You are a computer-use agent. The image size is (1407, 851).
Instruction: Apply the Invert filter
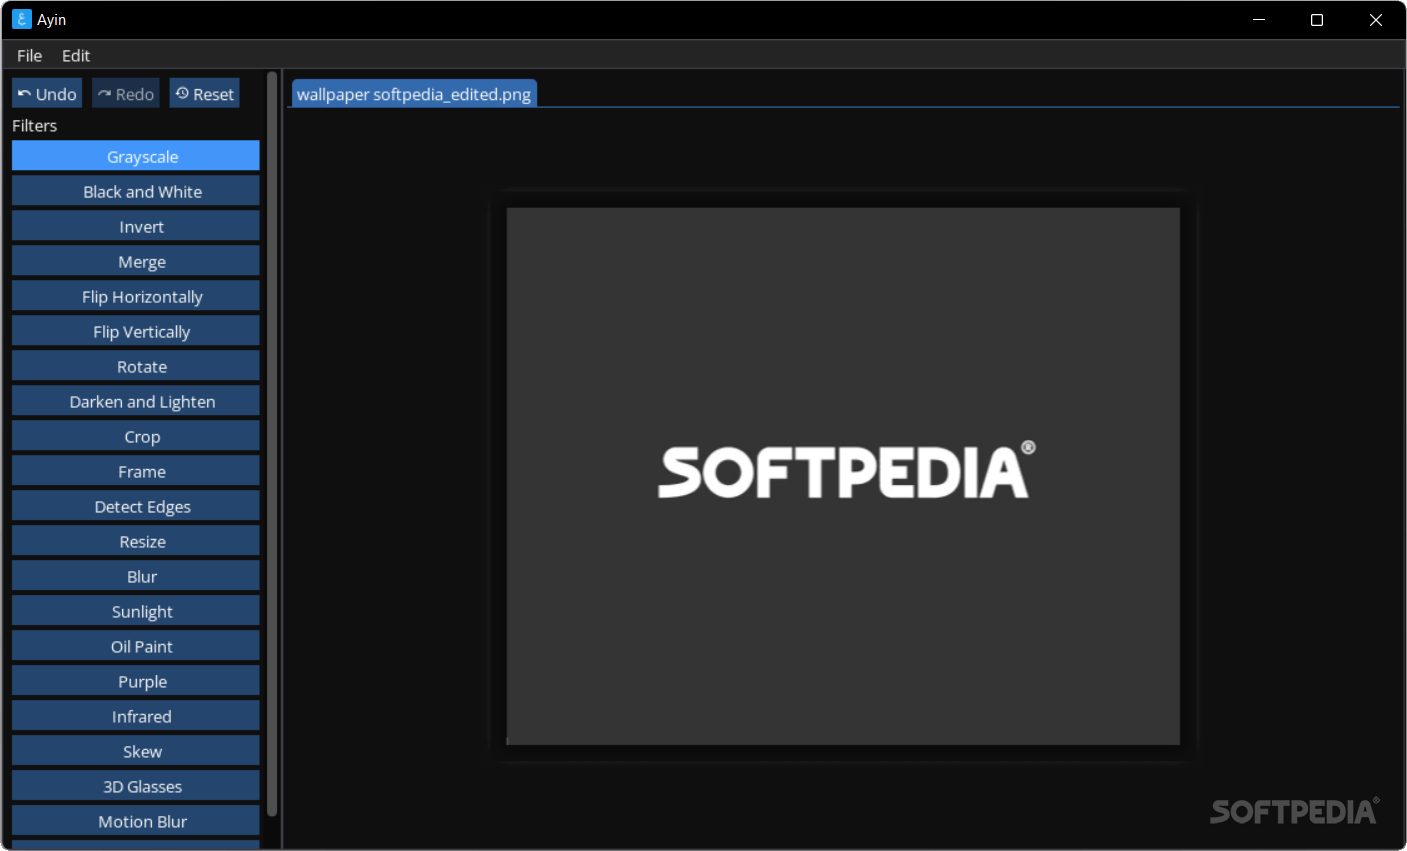[x=136, y=226]
